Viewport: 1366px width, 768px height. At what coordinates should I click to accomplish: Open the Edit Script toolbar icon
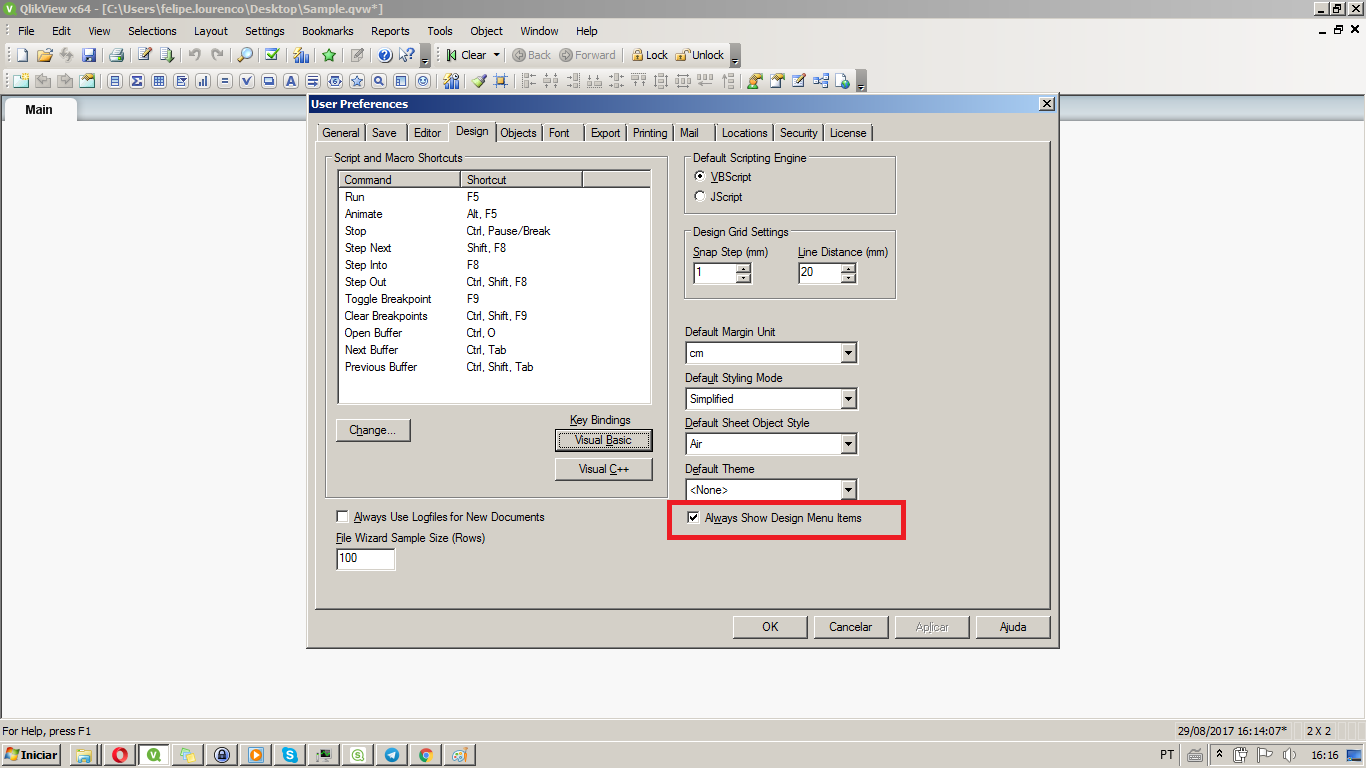point(144,55)
